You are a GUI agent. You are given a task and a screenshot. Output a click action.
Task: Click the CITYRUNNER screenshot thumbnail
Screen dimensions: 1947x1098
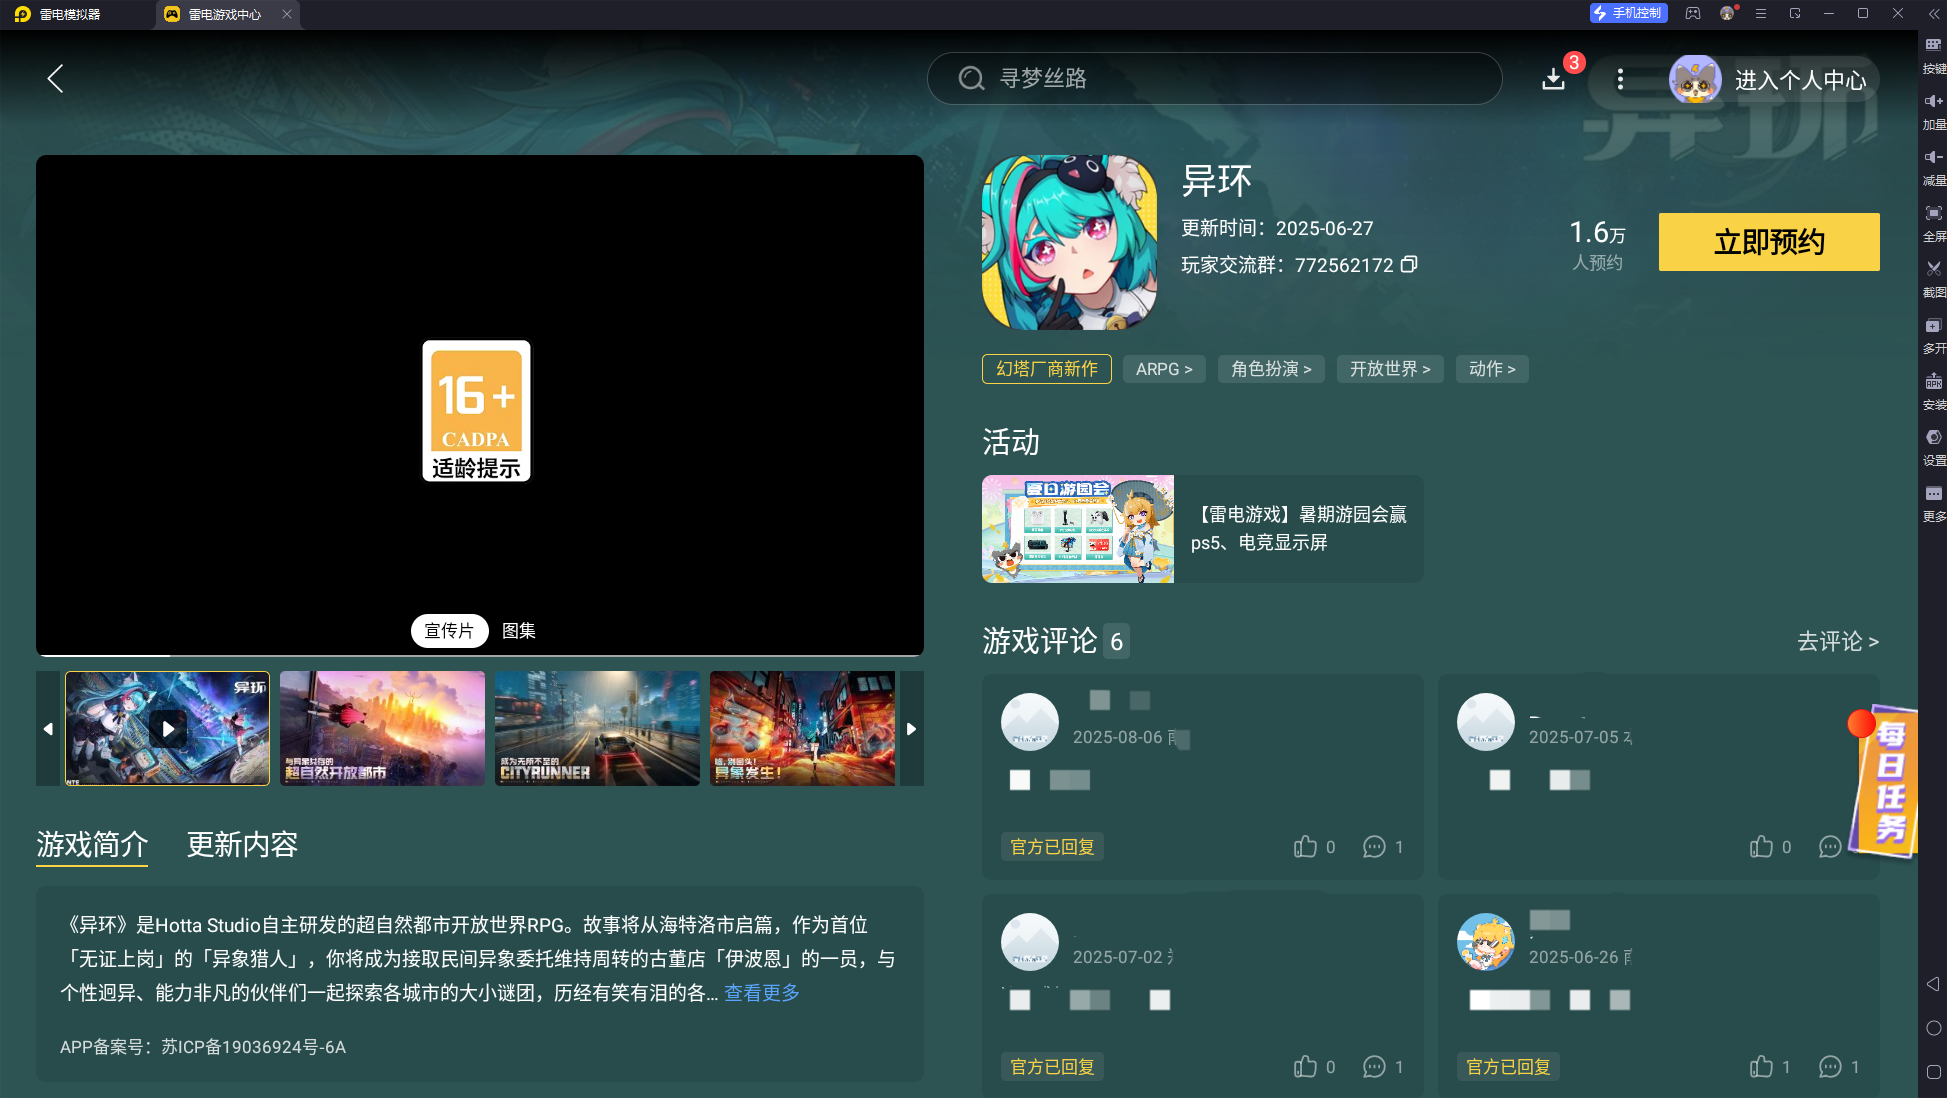(x=597, y=728)
